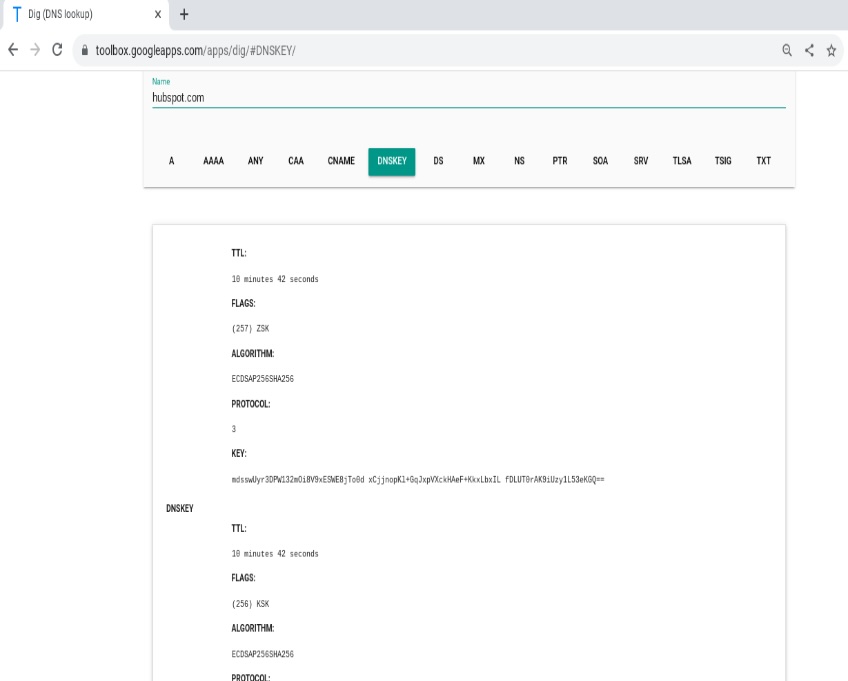Select the SOA record type
The height and width of the screenshot is (681, 848).
pos(600,161)
